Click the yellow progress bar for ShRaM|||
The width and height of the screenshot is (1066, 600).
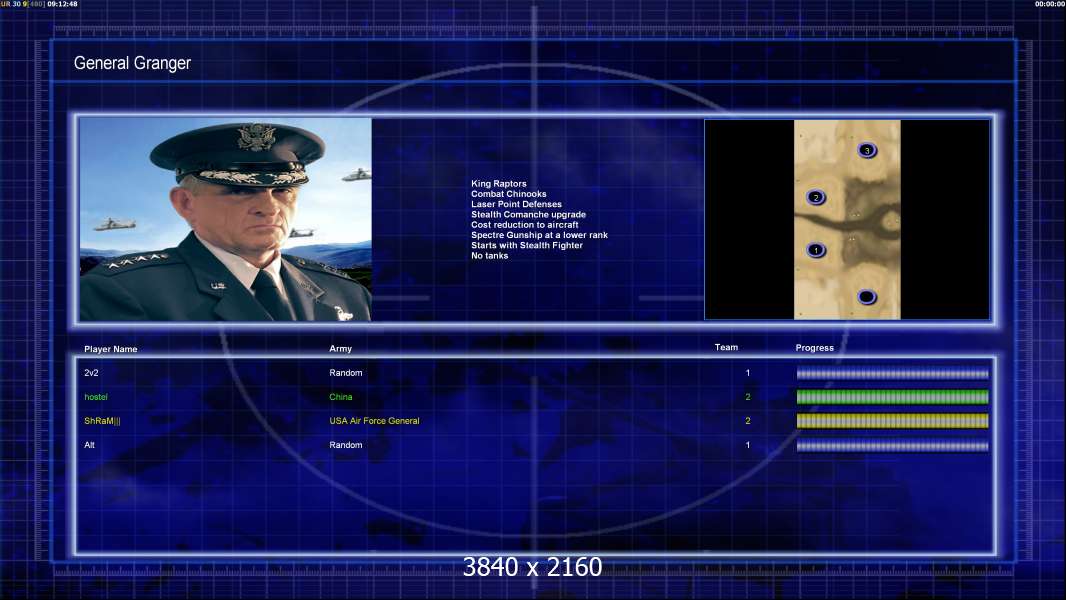(892, 421)
